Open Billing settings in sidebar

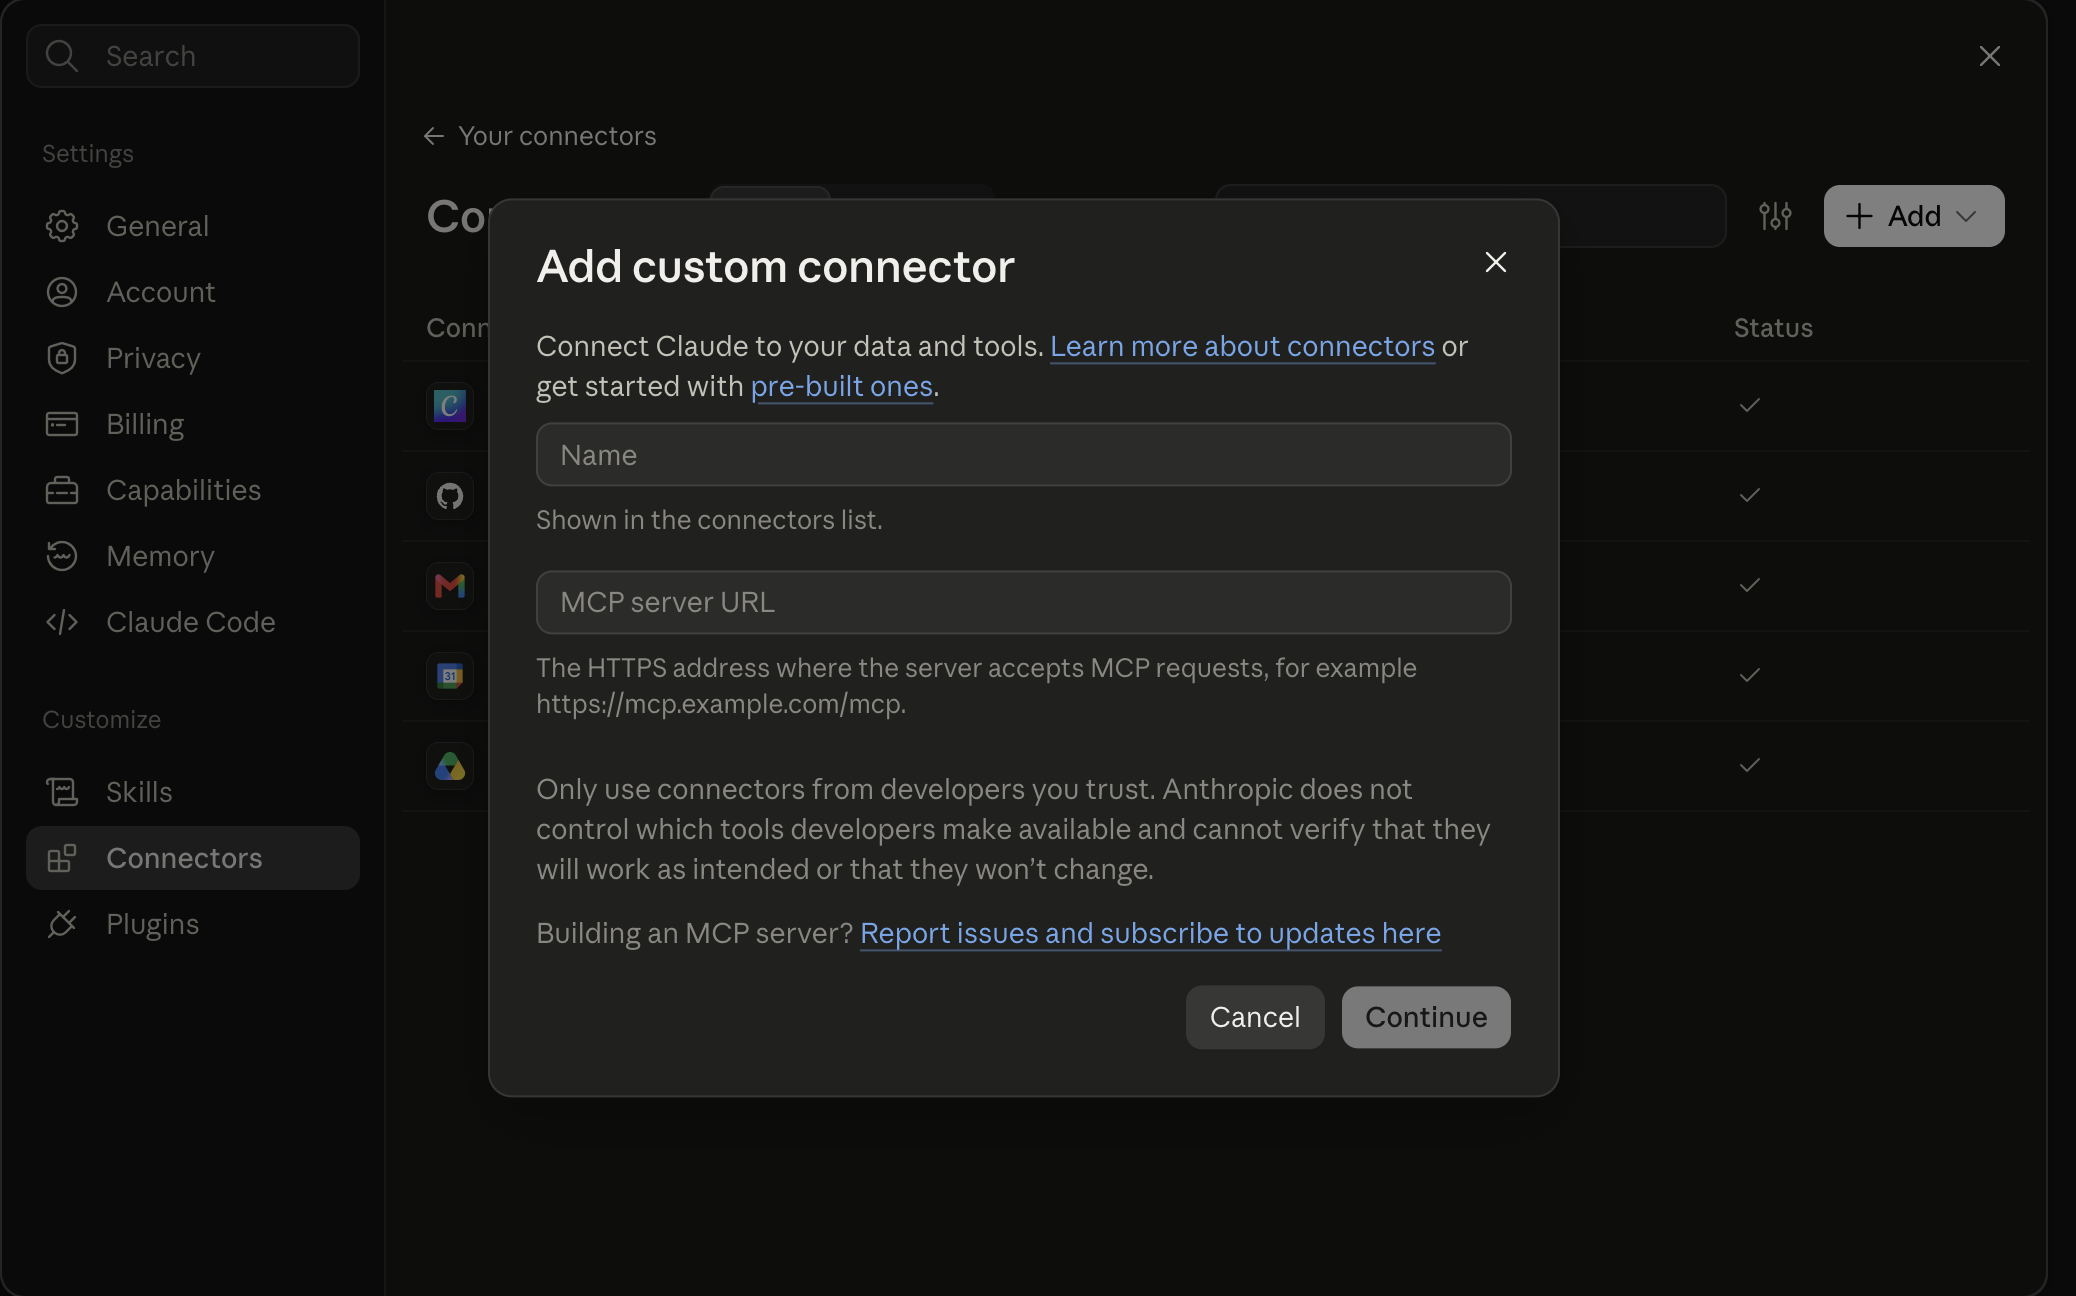pyautogui.click(x=193, y=424)
